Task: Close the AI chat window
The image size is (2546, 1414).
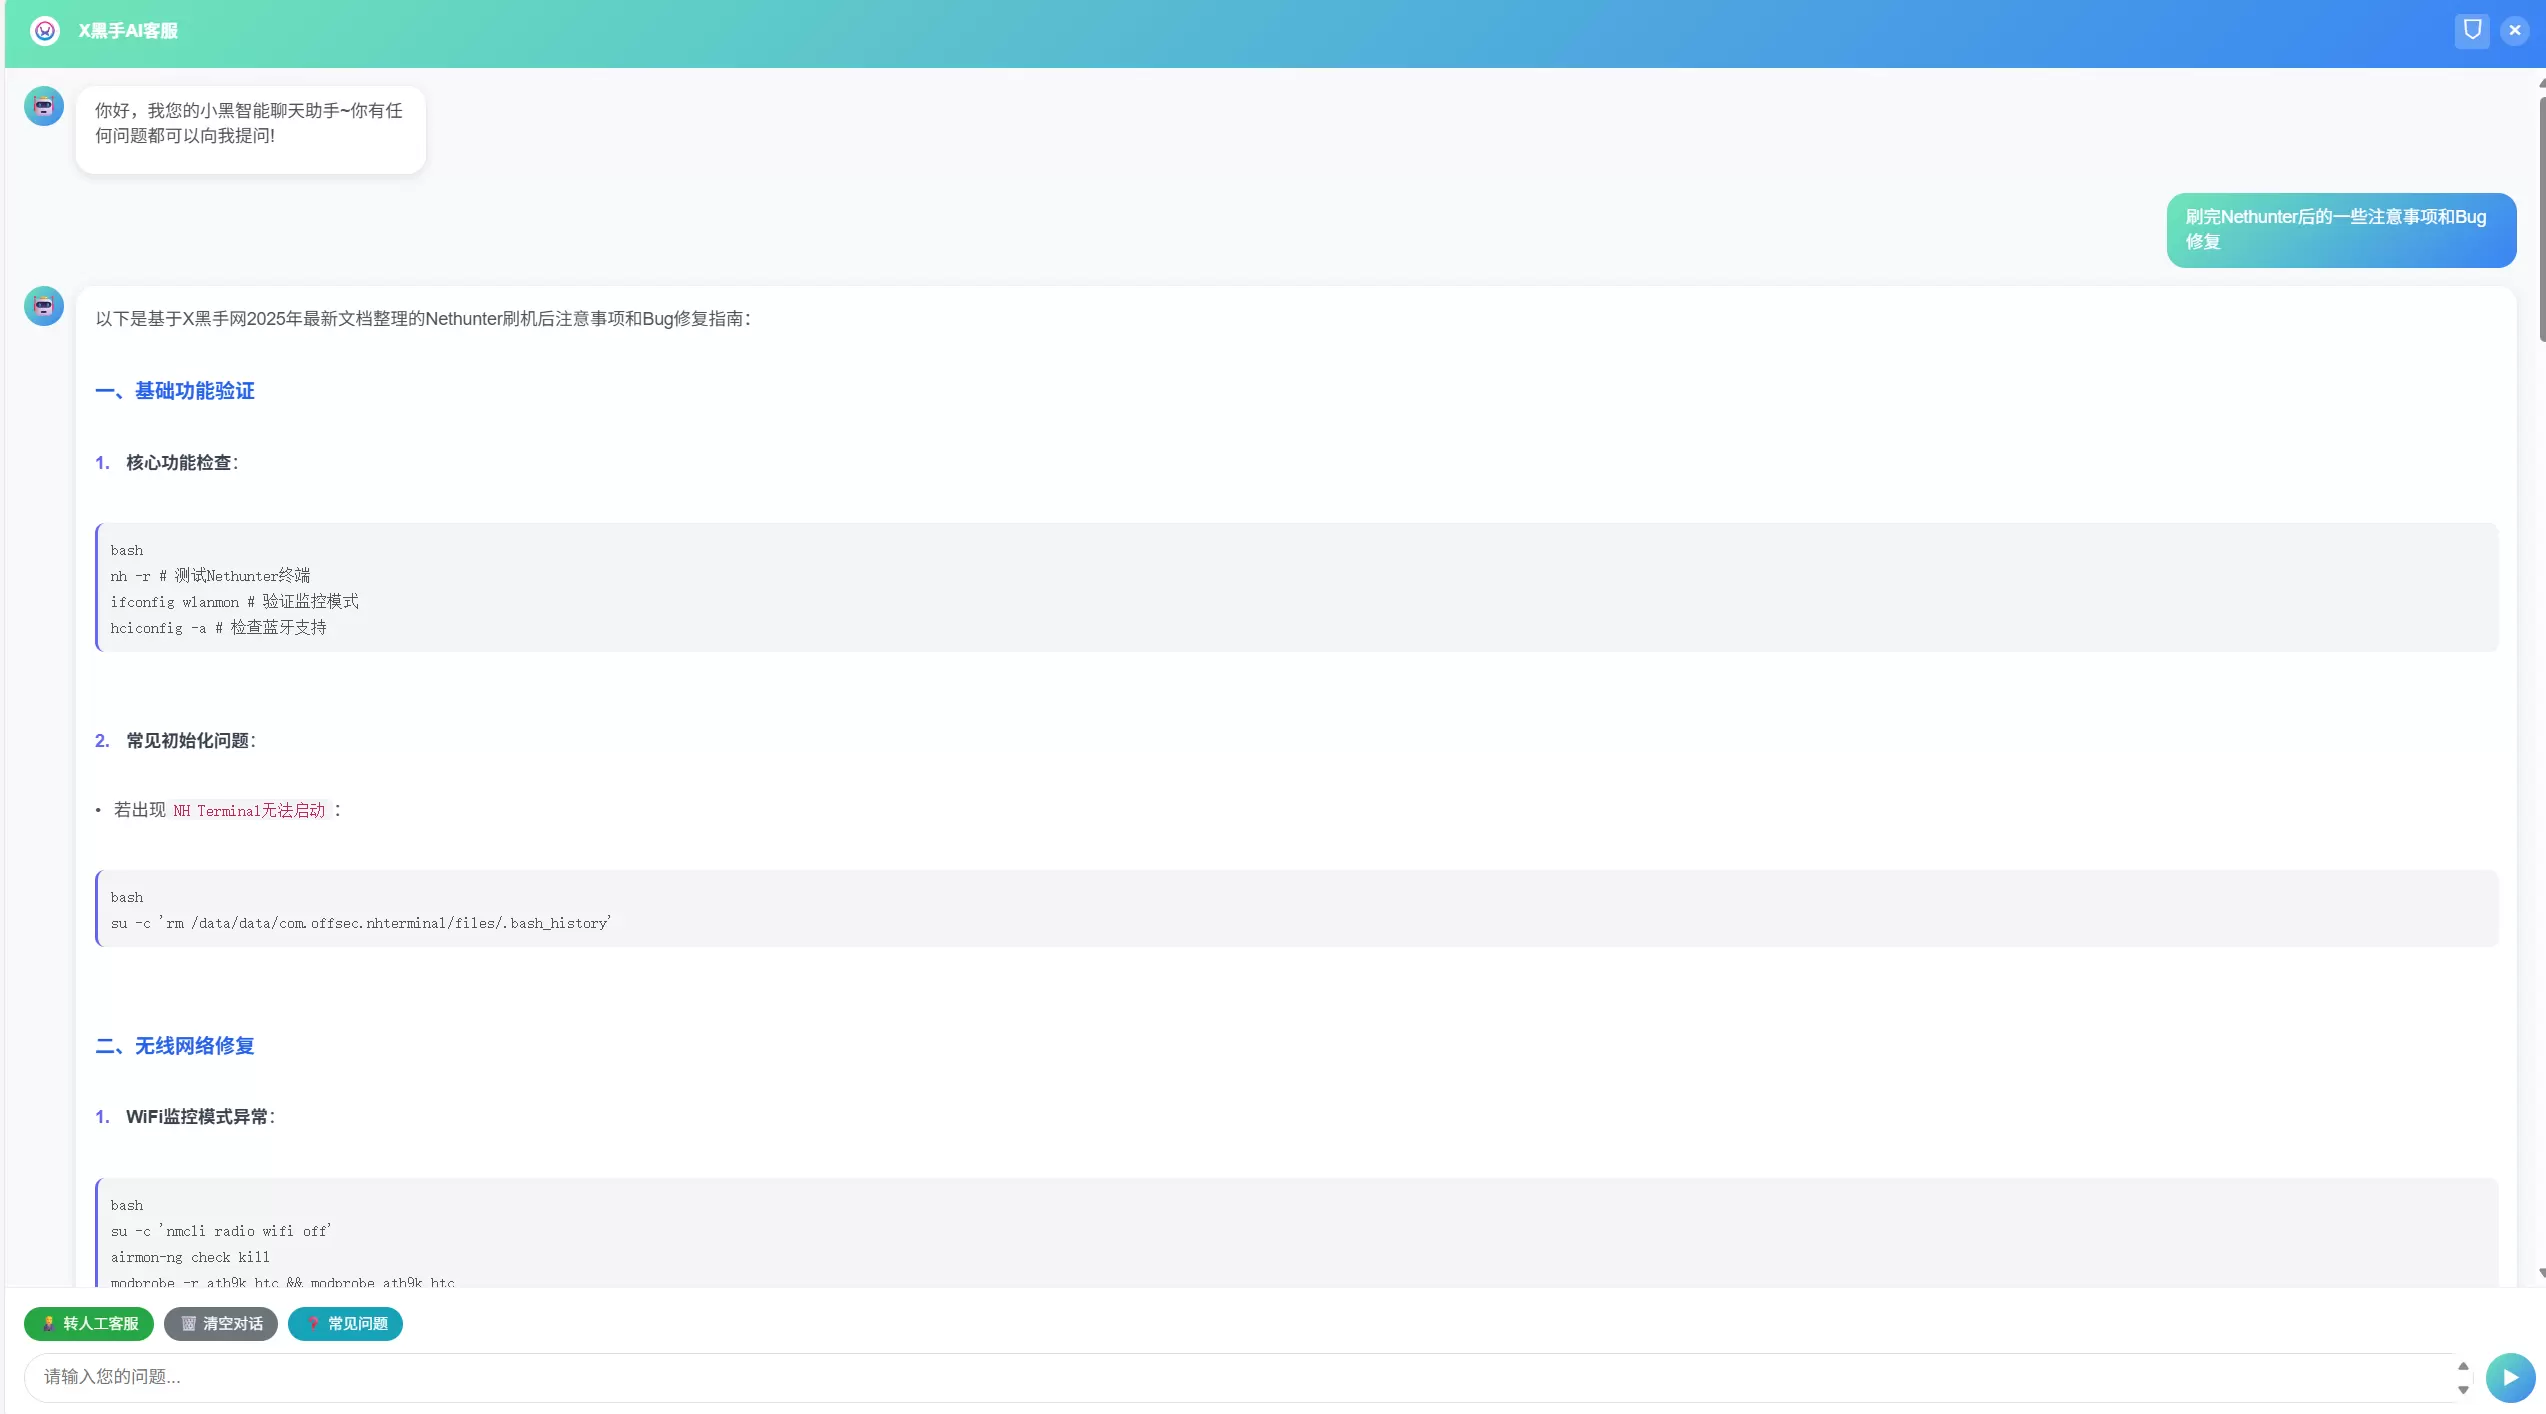Action: click(x=2515, y=30)
